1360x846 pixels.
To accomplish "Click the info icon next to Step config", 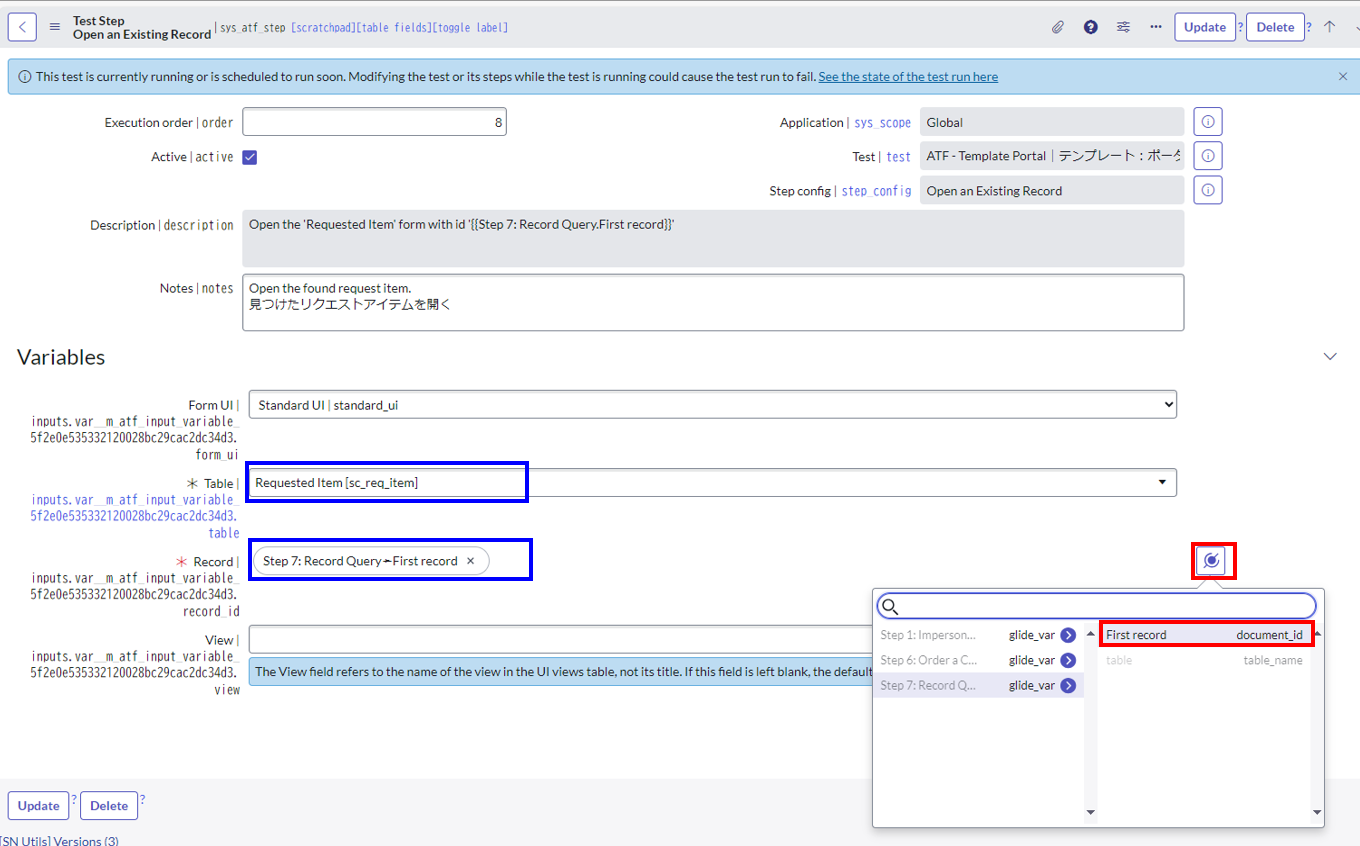I will pos(1207,190).
